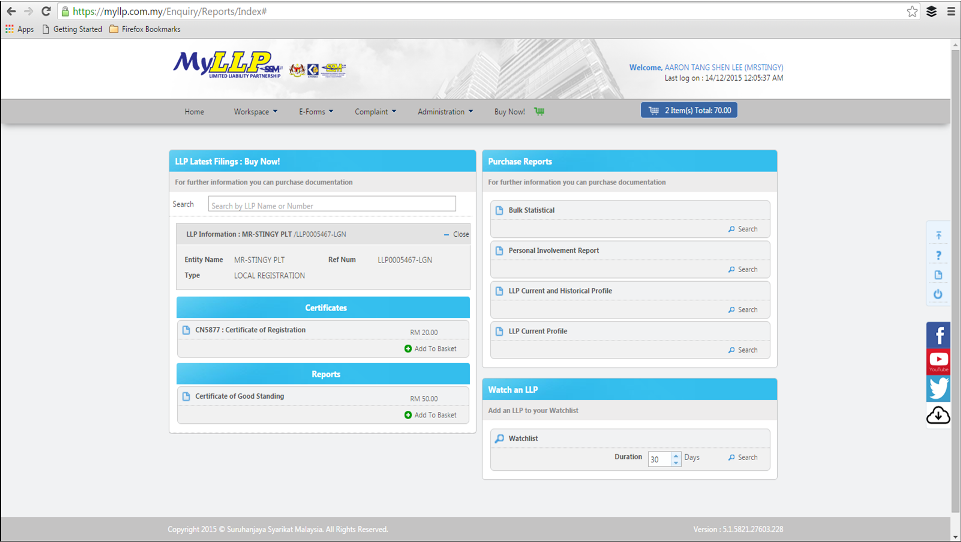The image size is (961, 542).
Task: Open the Apps bookmarks shortcut
Action: point(20,29)
